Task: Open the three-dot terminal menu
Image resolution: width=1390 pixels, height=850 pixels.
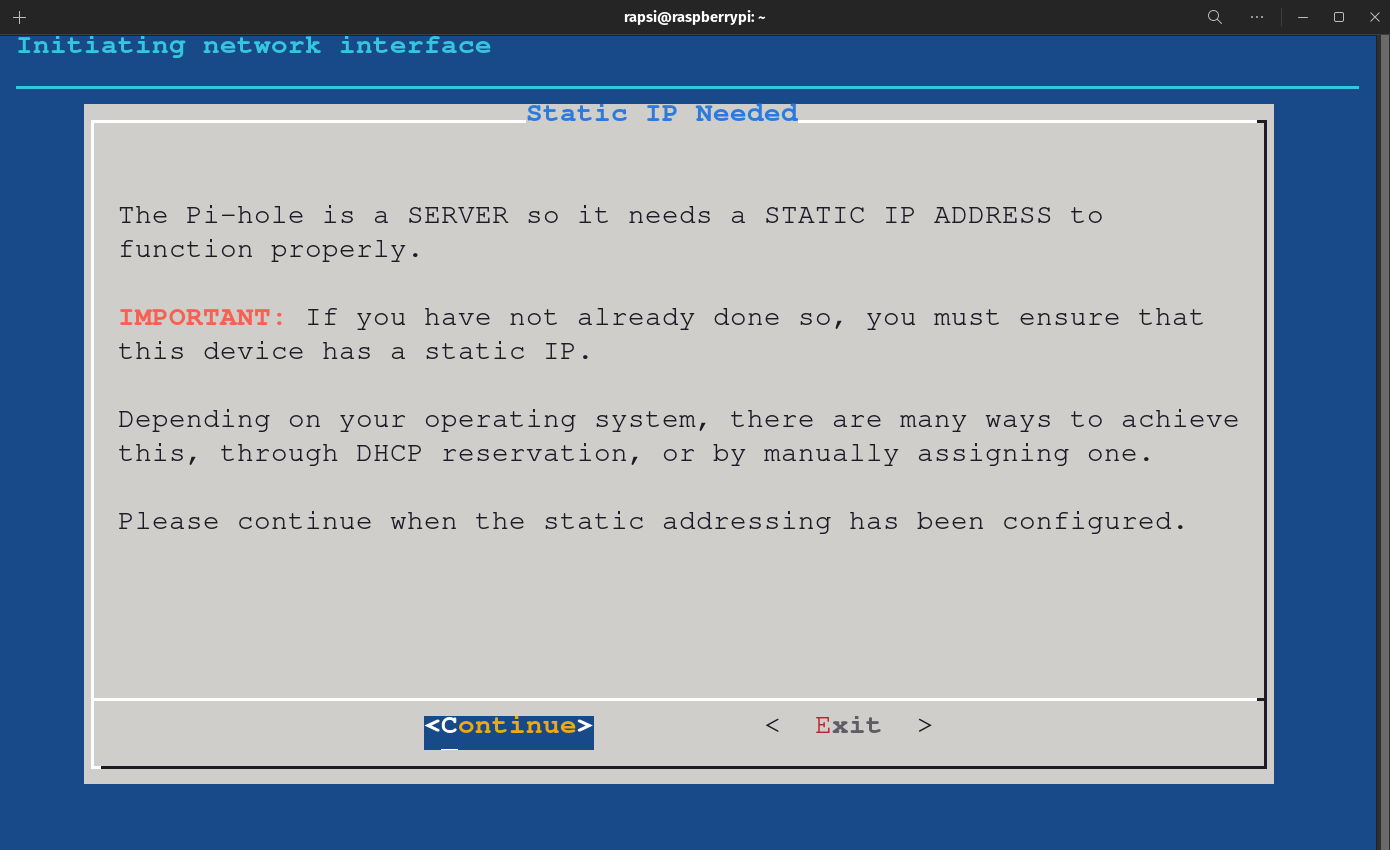Action: point(1258,17)
